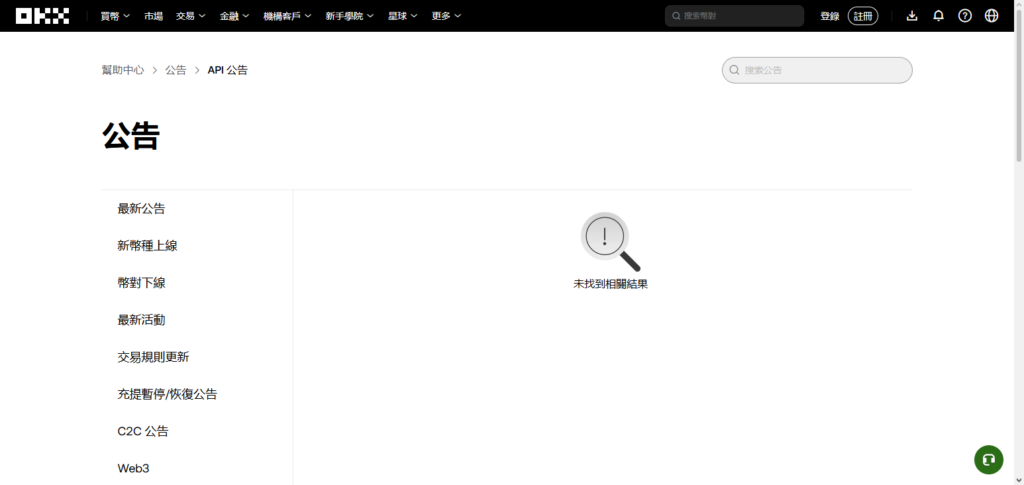The width and height of the screenshot is (1024, 485).
Task: Go to 幫助中心 breadcrumb
Action: [123, 70]
